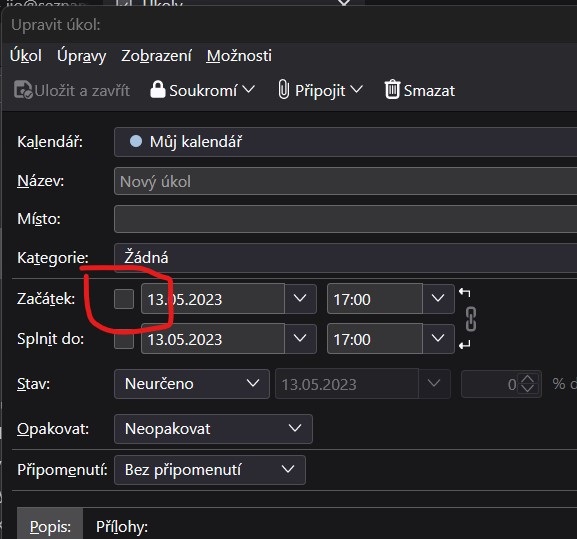Open the Začátek time dropdown arrow
577x539 pixels.
tap(438, 299)
